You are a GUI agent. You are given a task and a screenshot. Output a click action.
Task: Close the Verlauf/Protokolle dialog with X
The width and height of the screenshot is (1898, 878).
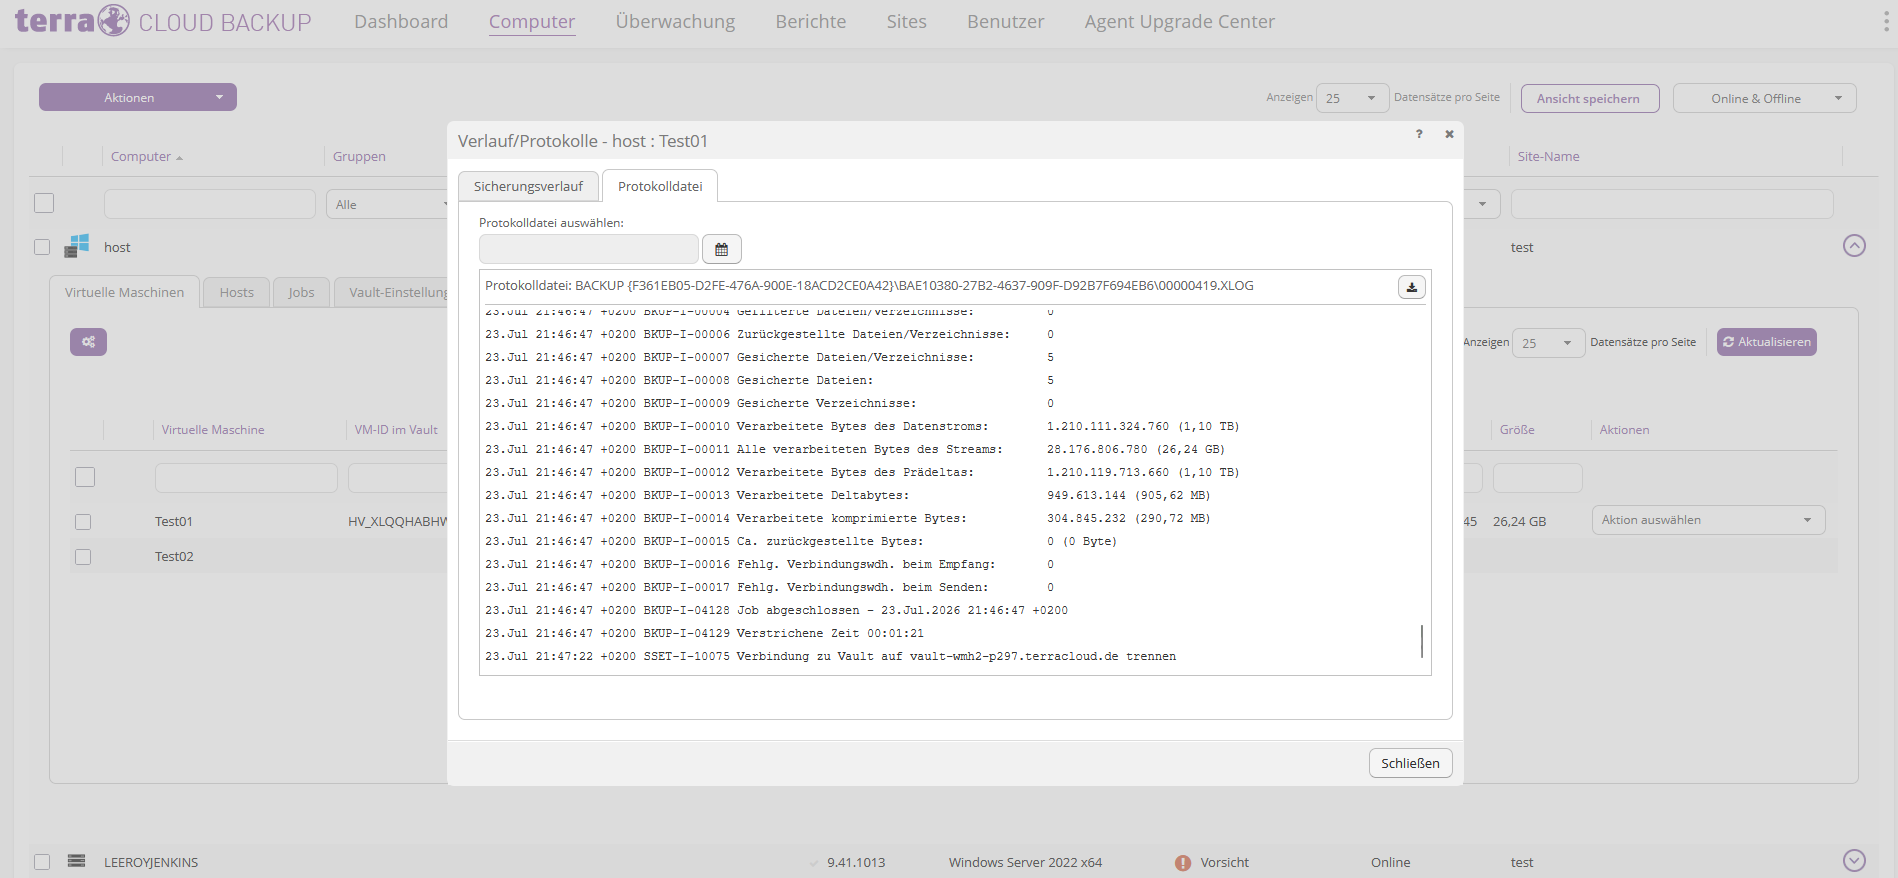coord(1449,134)
